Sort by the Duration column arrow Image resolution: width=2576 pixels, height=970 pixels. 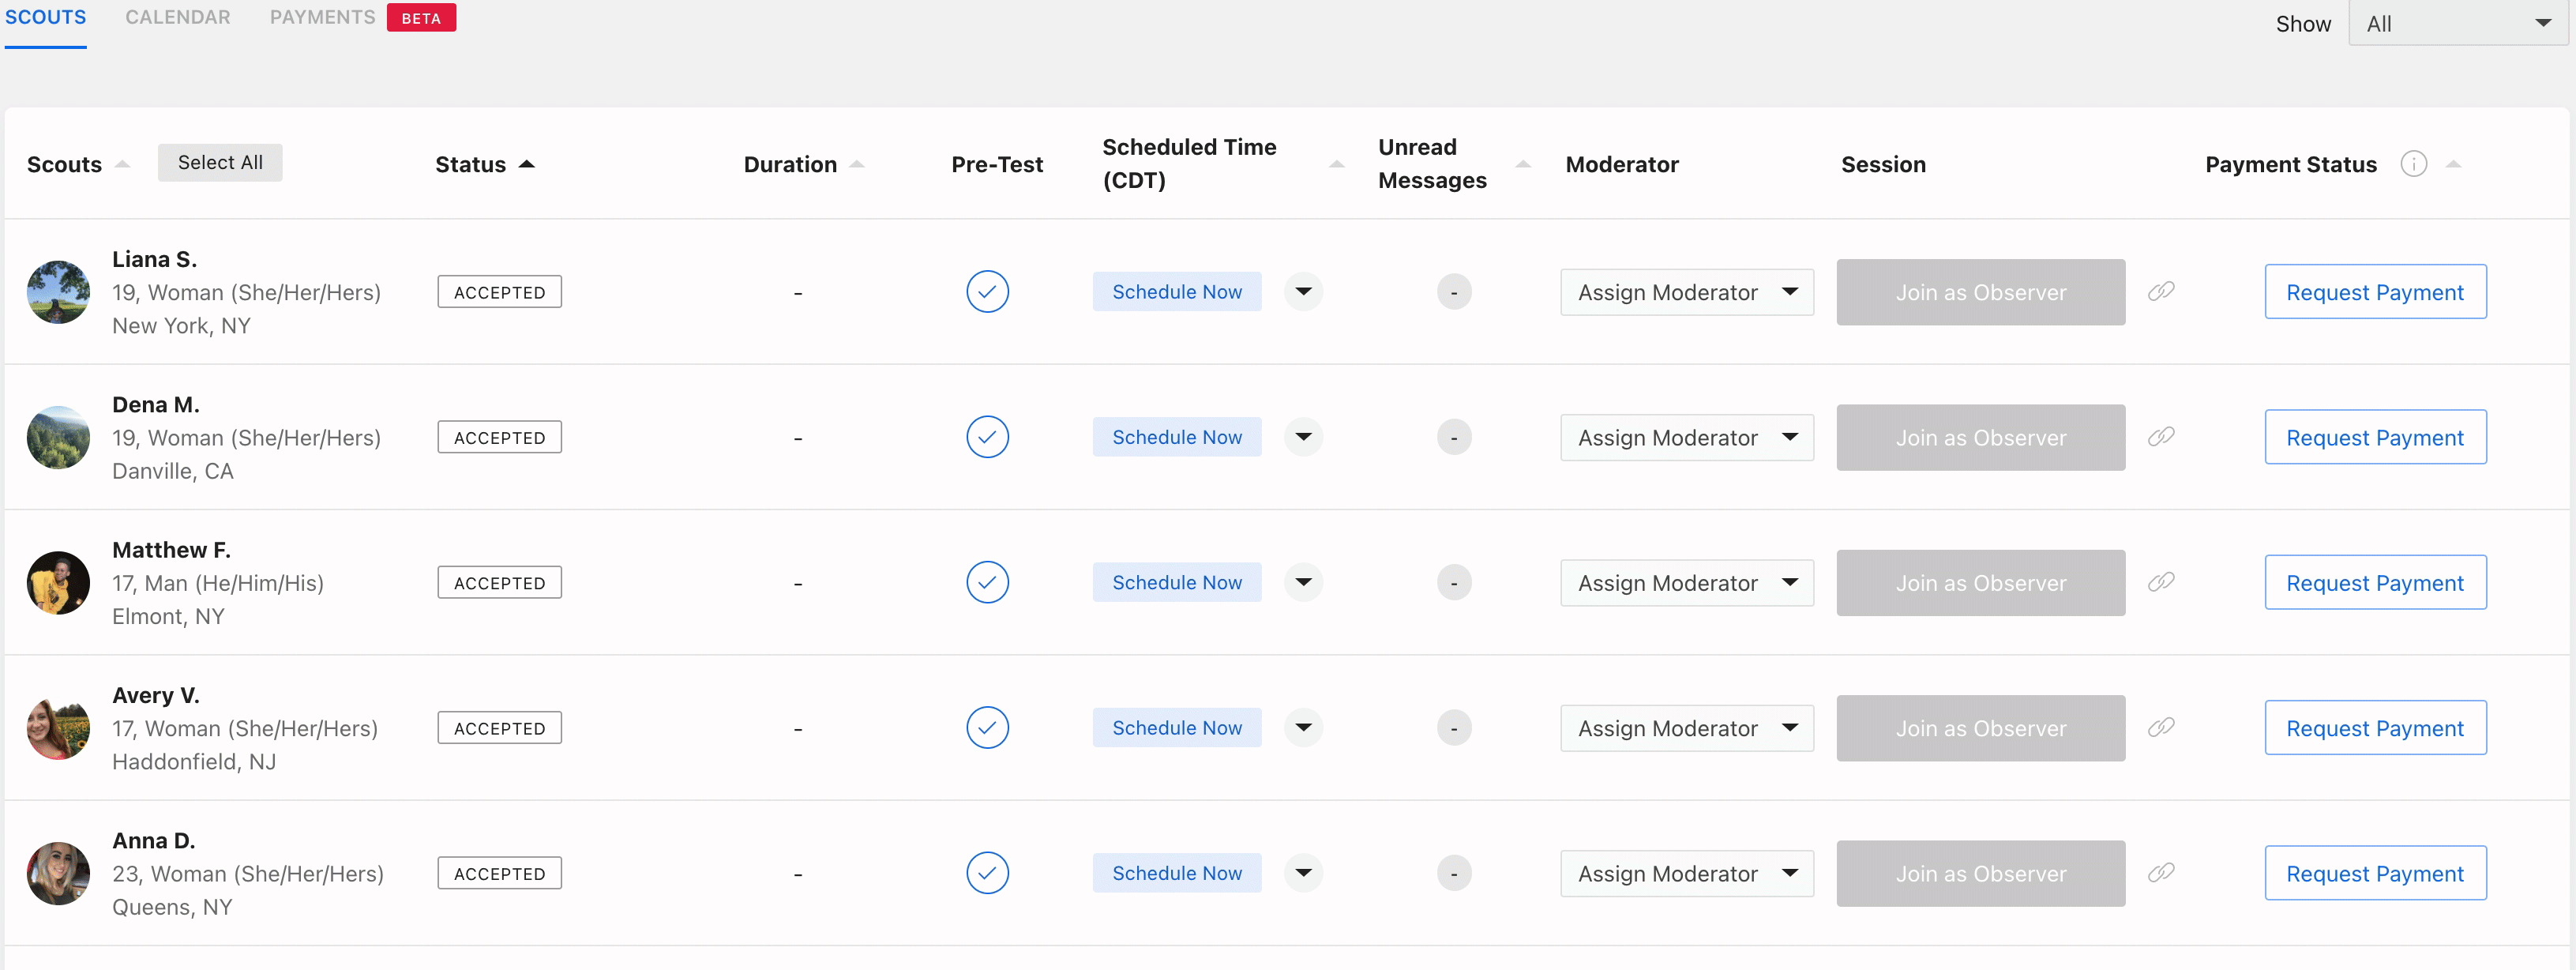(x=856, y=164)
